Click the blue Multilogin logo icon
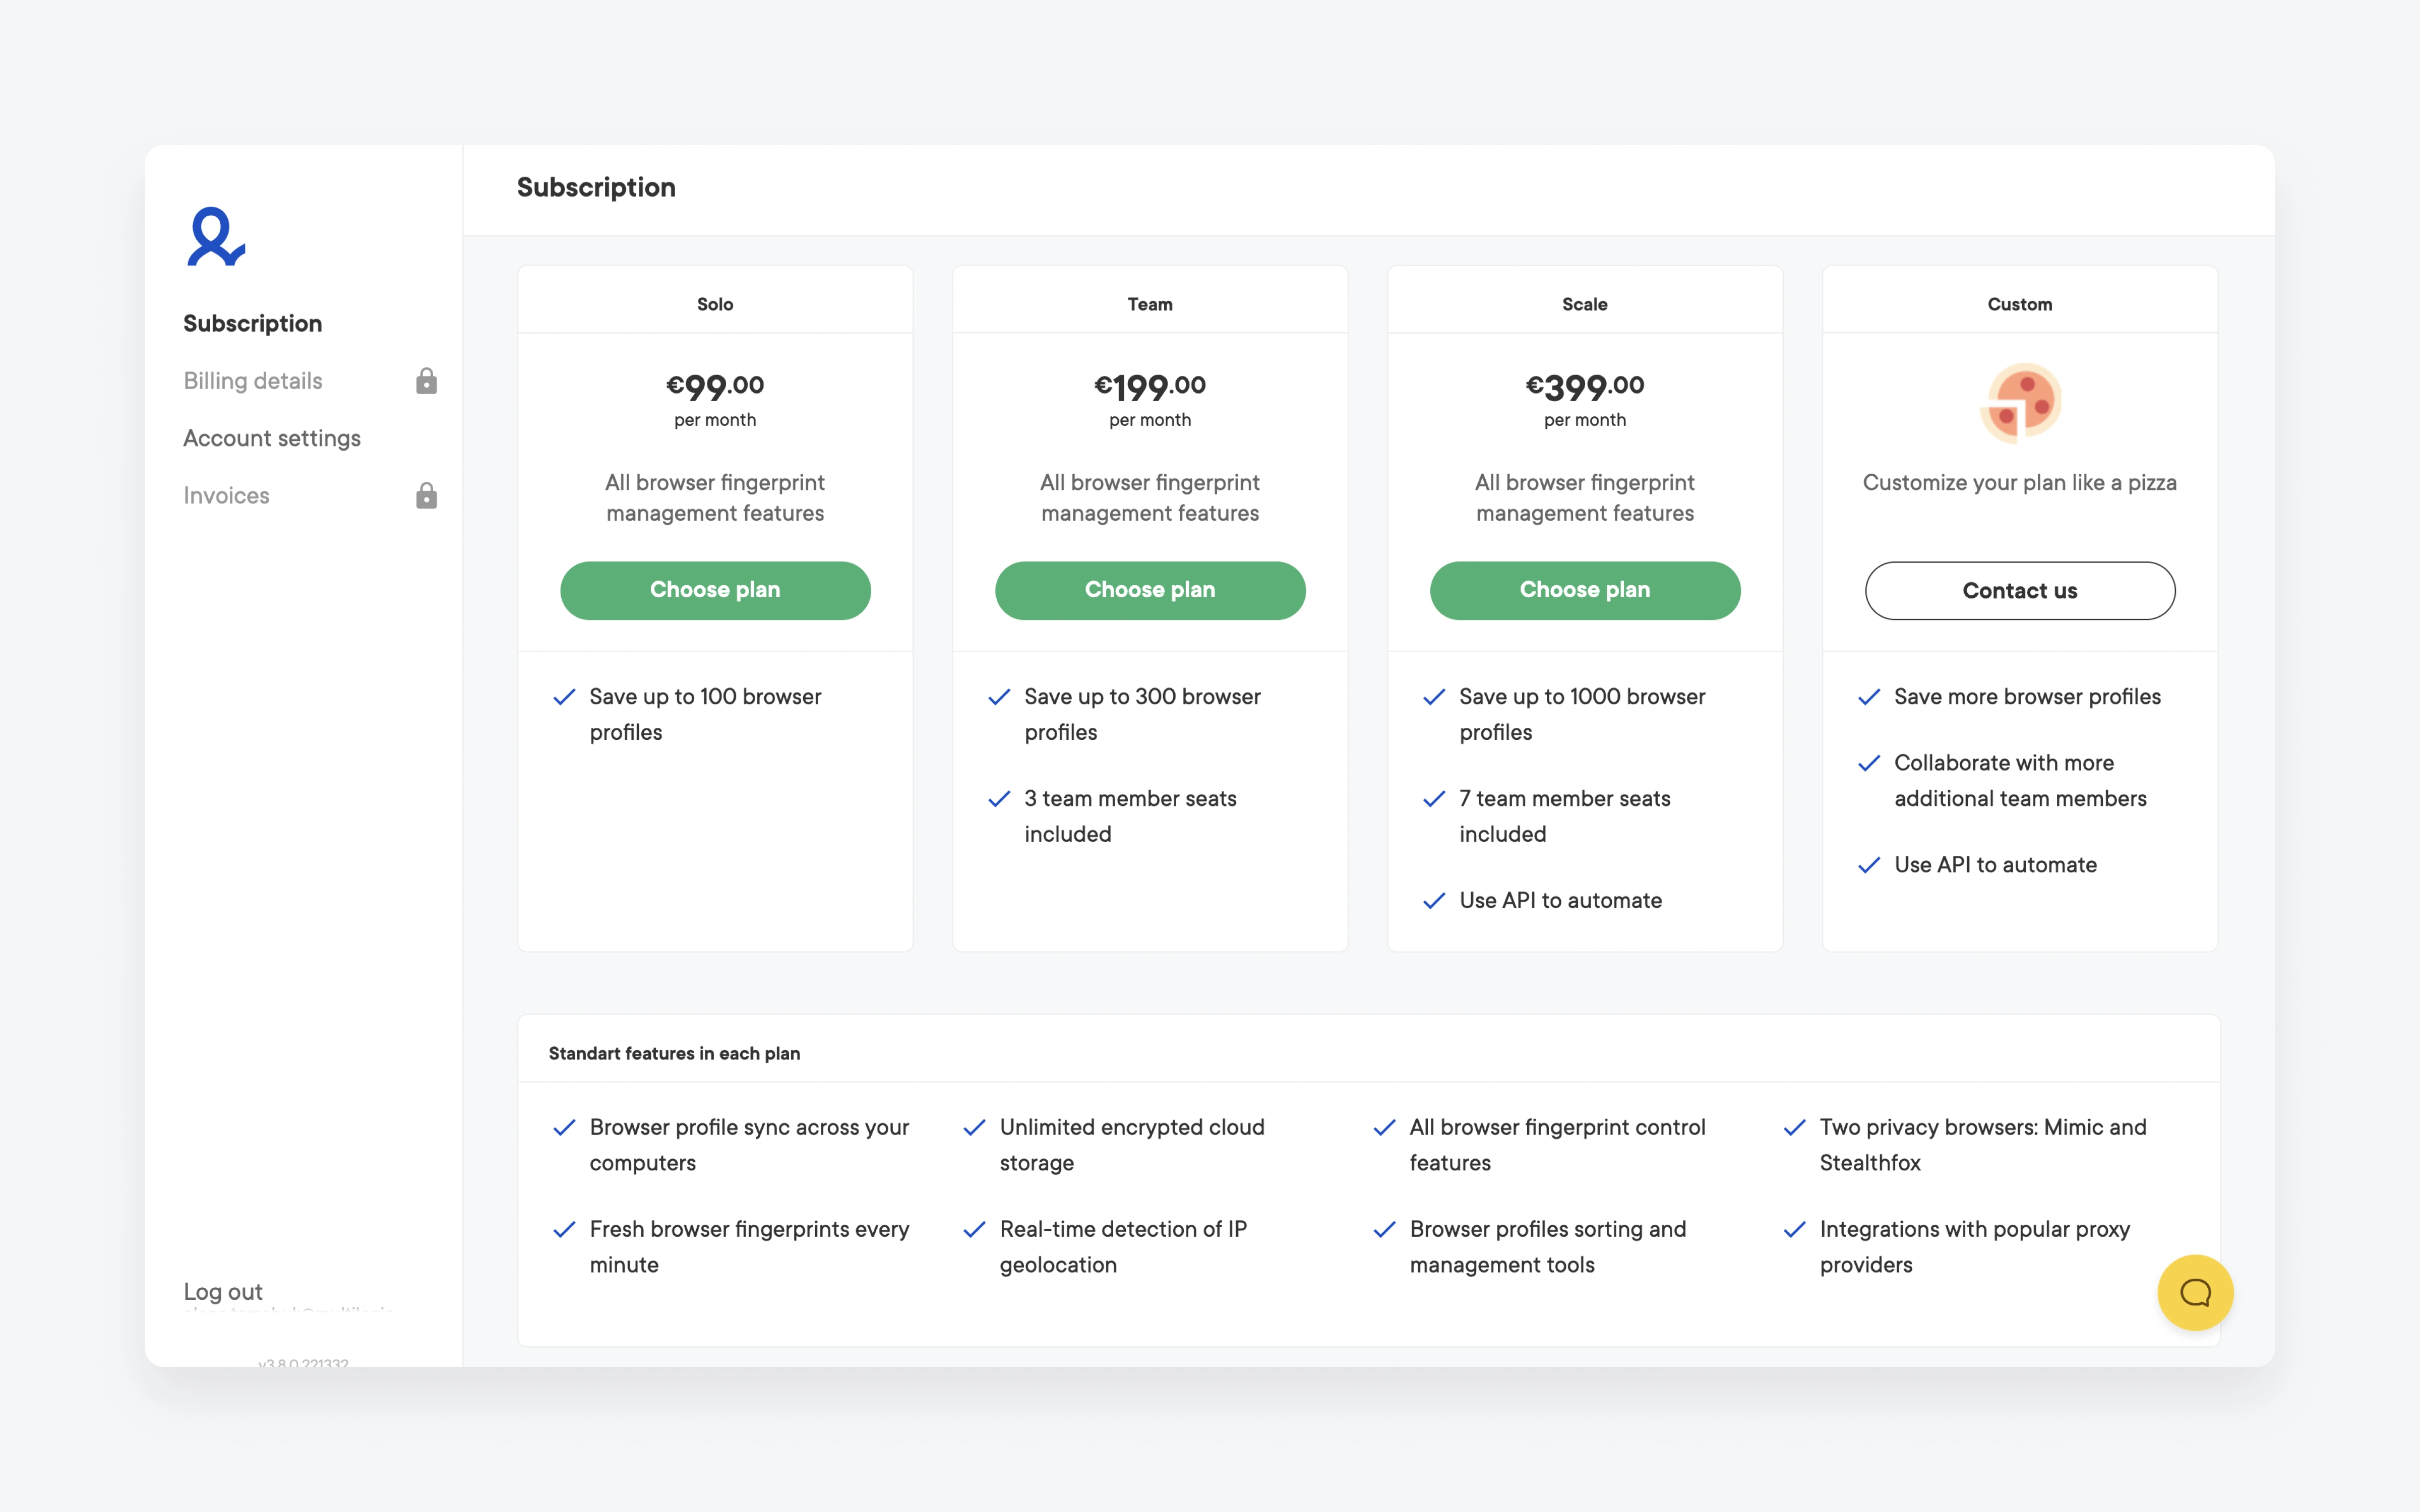 point(216,237)
